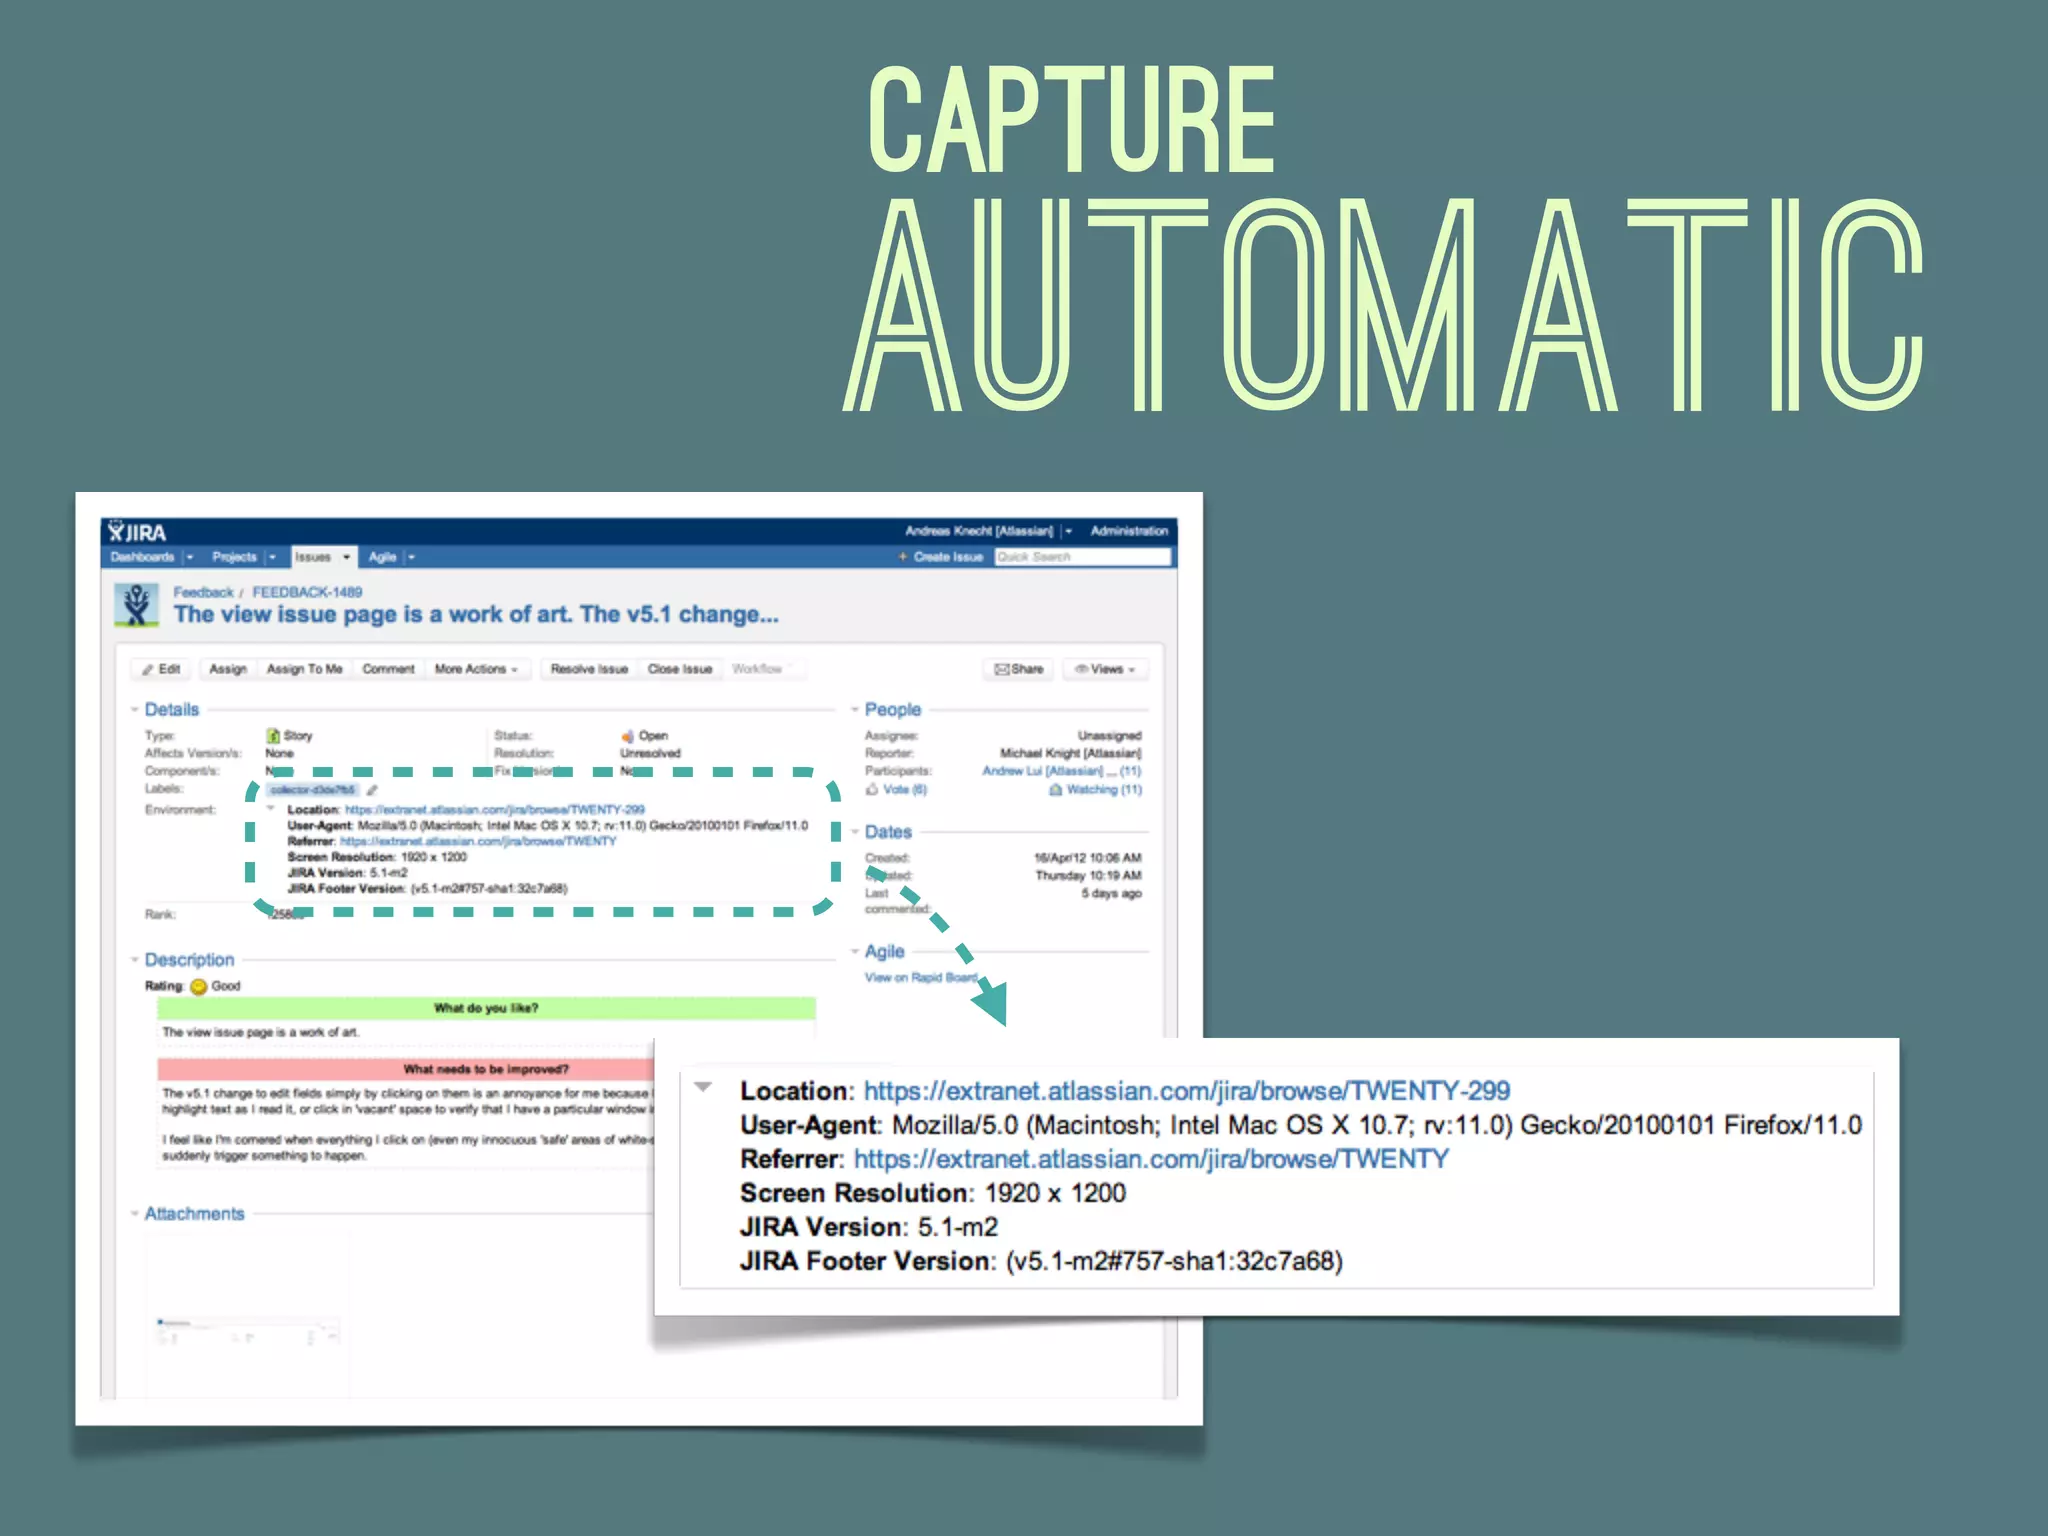Open the user profile dropdown arrow

click(1068, 531)
